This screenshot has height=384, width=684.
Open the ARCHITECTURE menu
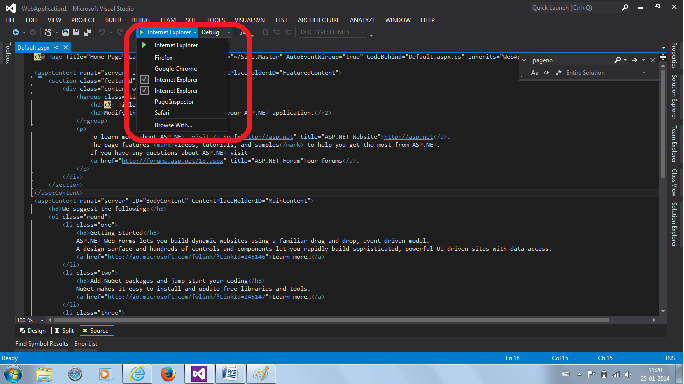[318, 20]
